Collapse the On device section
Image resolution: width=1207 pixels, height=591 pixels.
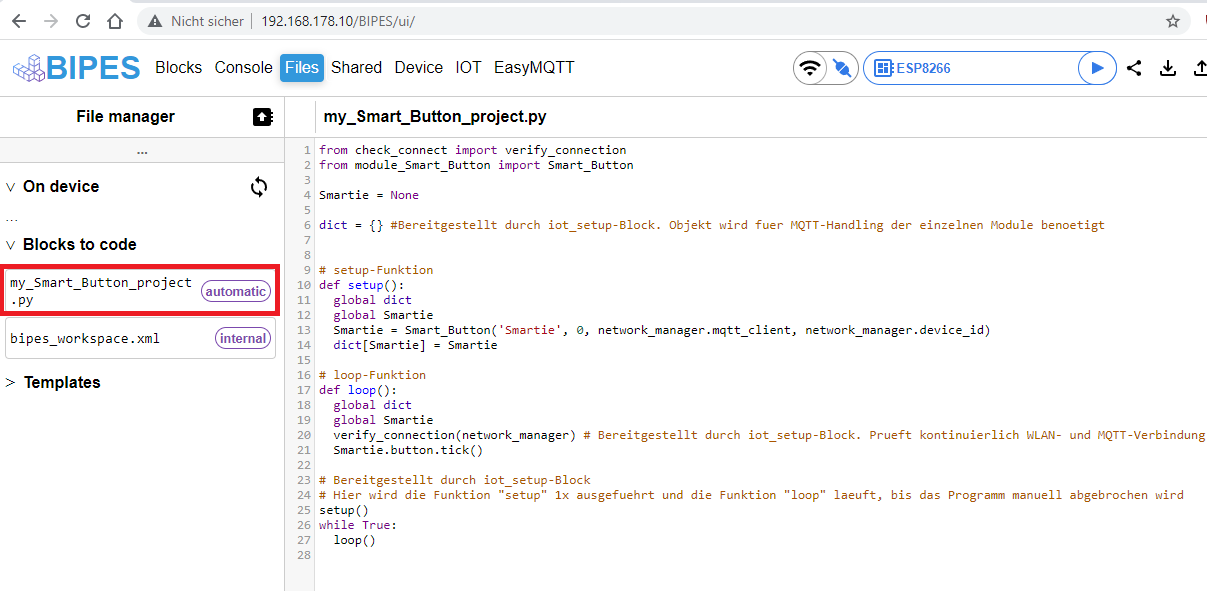click(11, 187)
